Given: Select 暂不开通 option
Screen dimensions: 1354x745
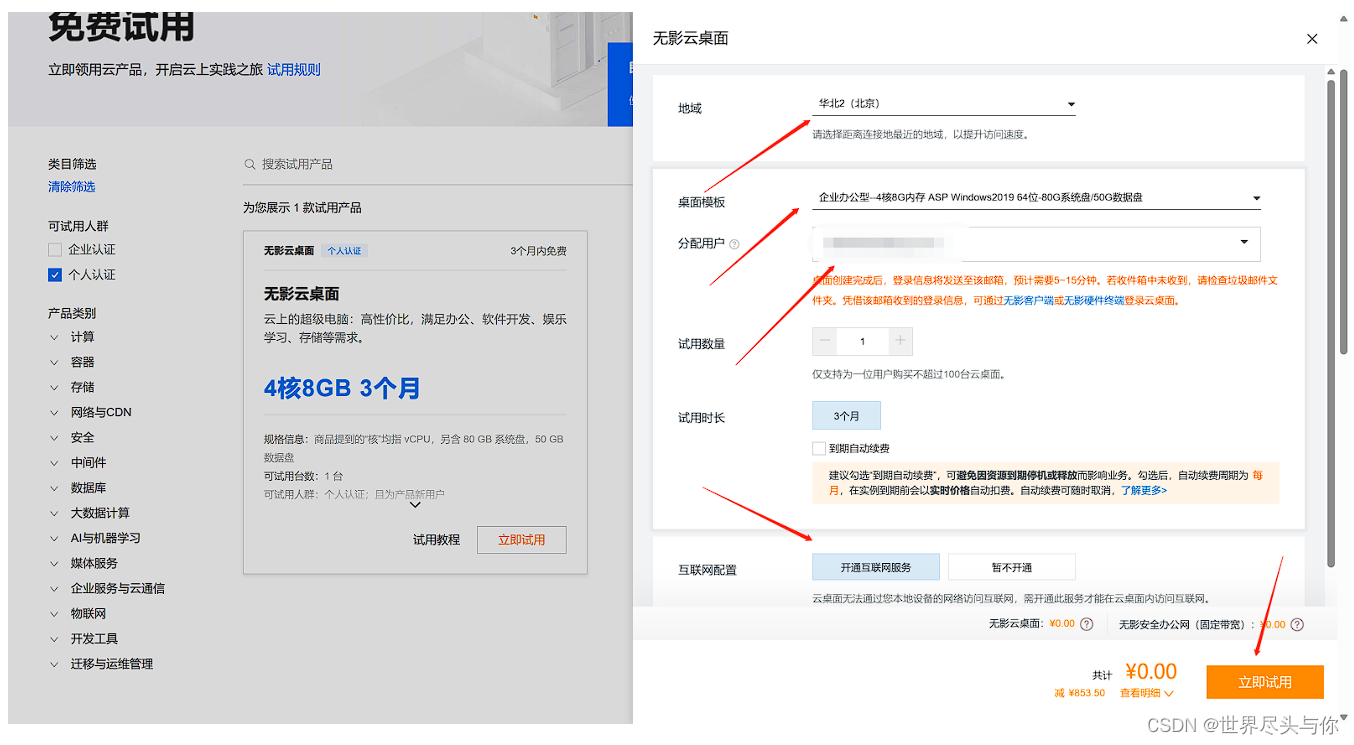Looking at the screenshot, I should (x=1012, y=567).
